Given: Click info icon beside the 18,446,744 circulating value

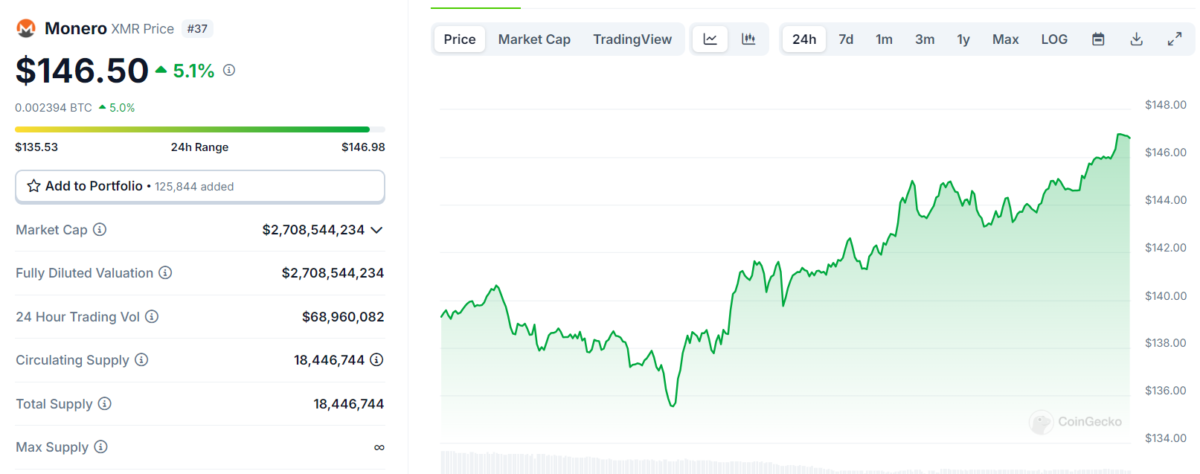Looking at the screenshot, I should click(377, 360).
